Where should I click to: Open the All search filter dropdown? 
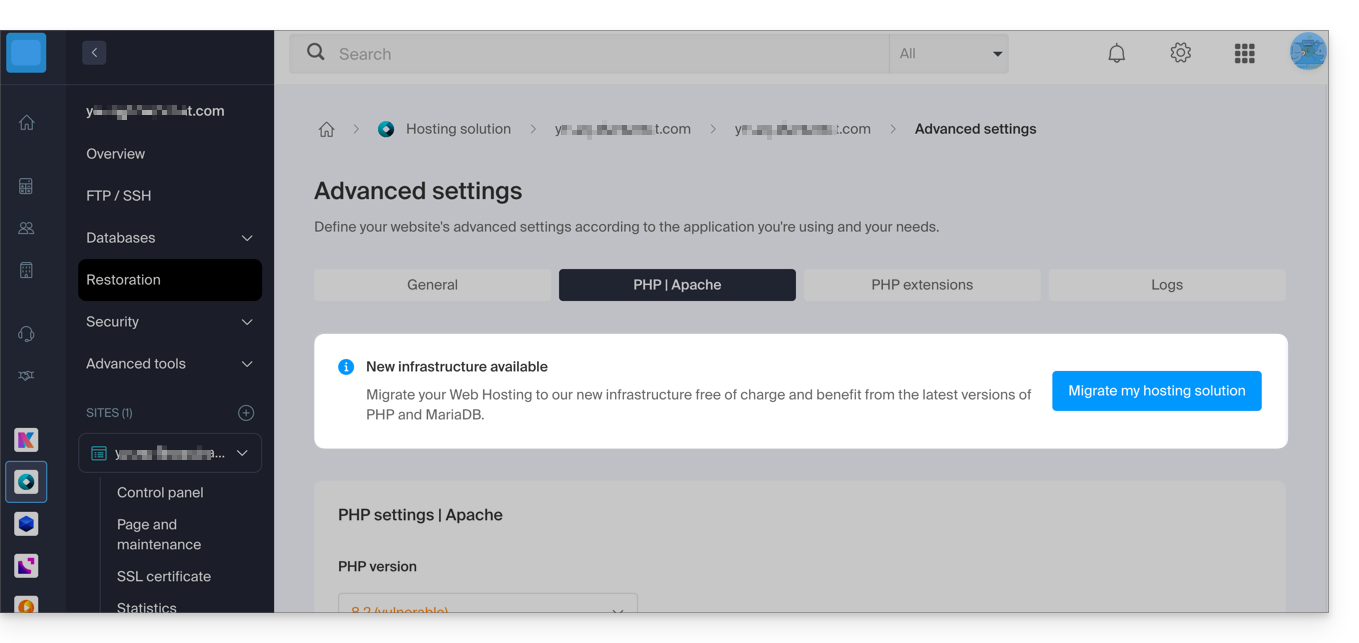949,54
